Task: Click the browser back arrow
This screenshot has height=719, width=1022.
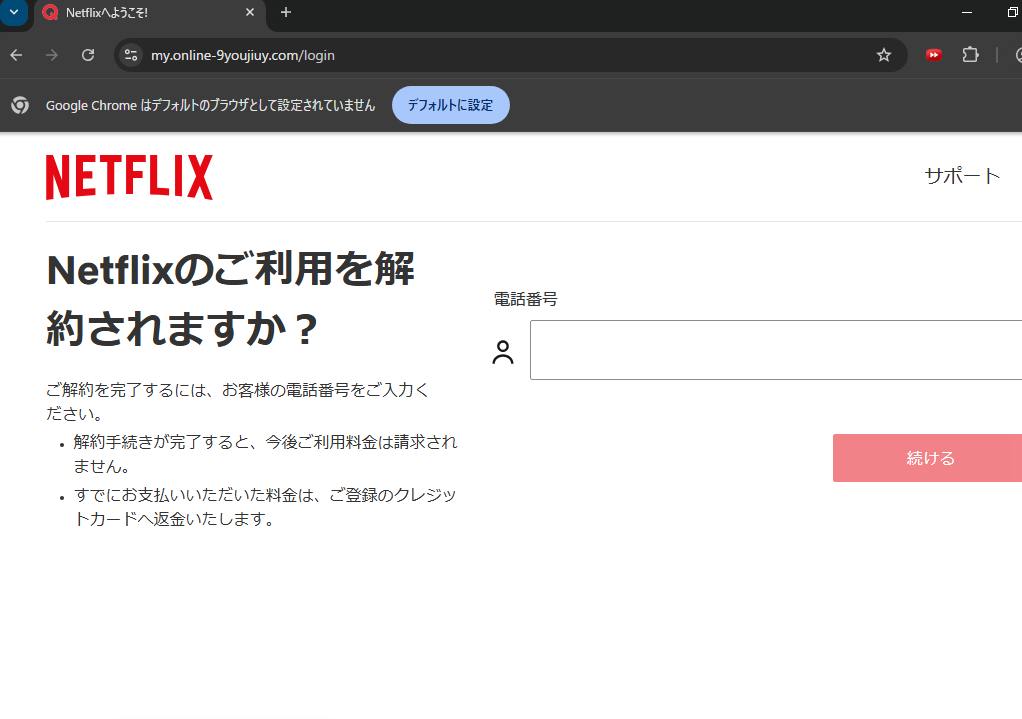Action: pyautogui.click(x=16, y=55)
